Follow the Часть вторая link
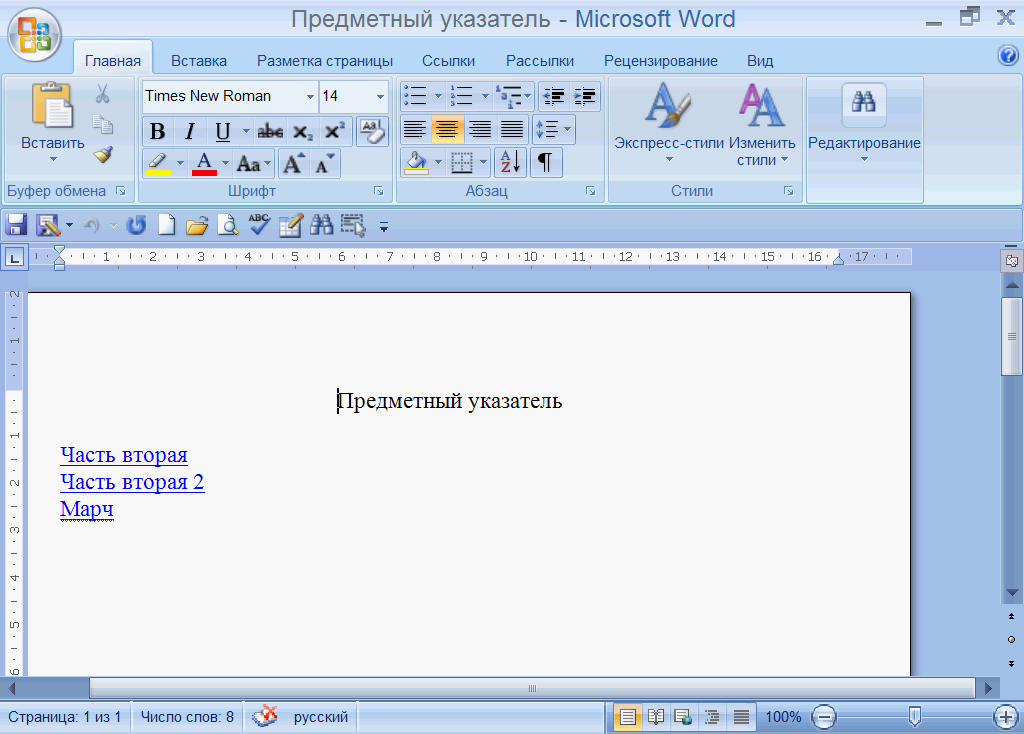Viewport: 1024px width, 734px height. click(x=123, y=455)
